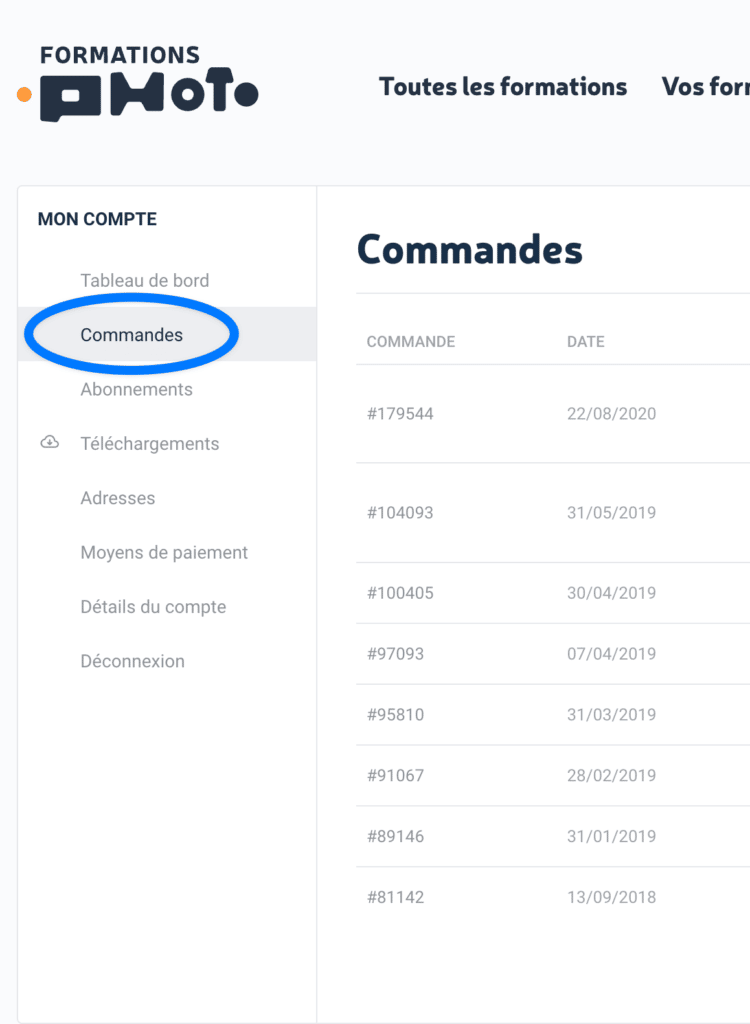View order #91067
This screenshot has width=750, height=1024.
point(396,775)
